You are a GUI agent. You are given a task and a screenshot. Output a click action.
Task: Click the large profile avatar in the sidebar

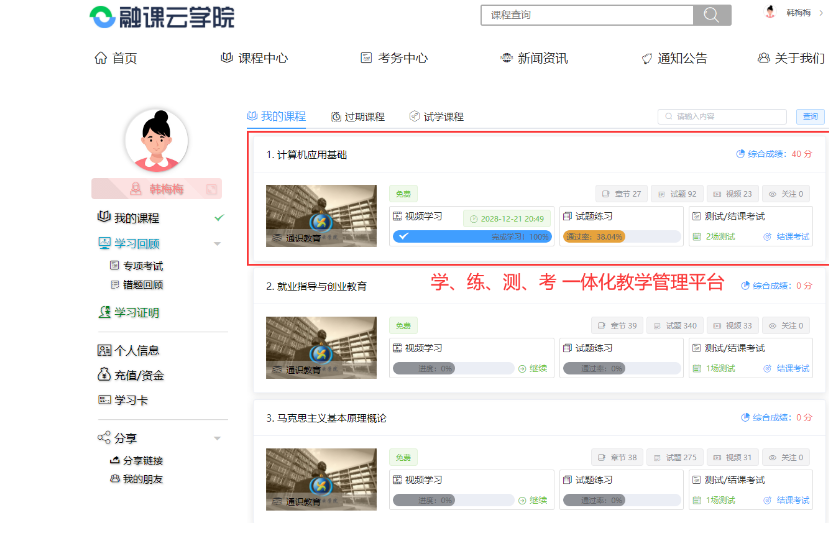156,140
